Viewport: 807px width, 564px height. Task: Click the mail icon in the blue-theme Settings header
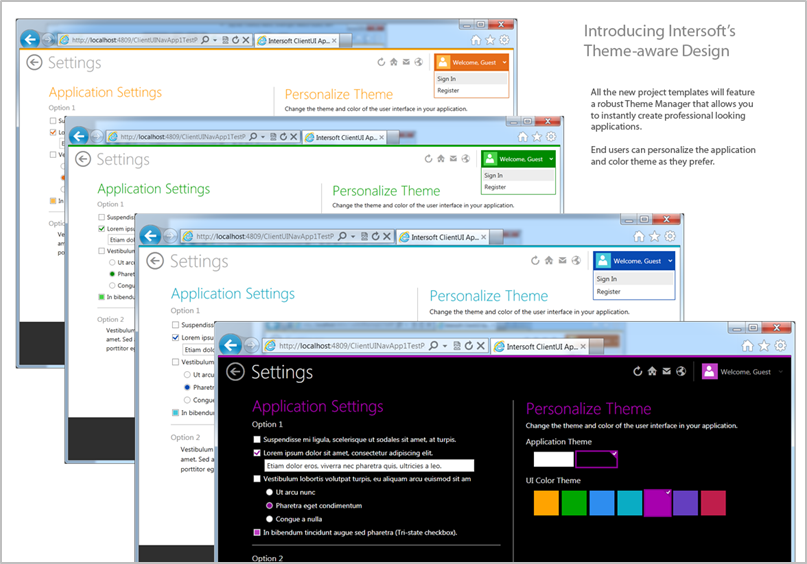click(563, 260)
